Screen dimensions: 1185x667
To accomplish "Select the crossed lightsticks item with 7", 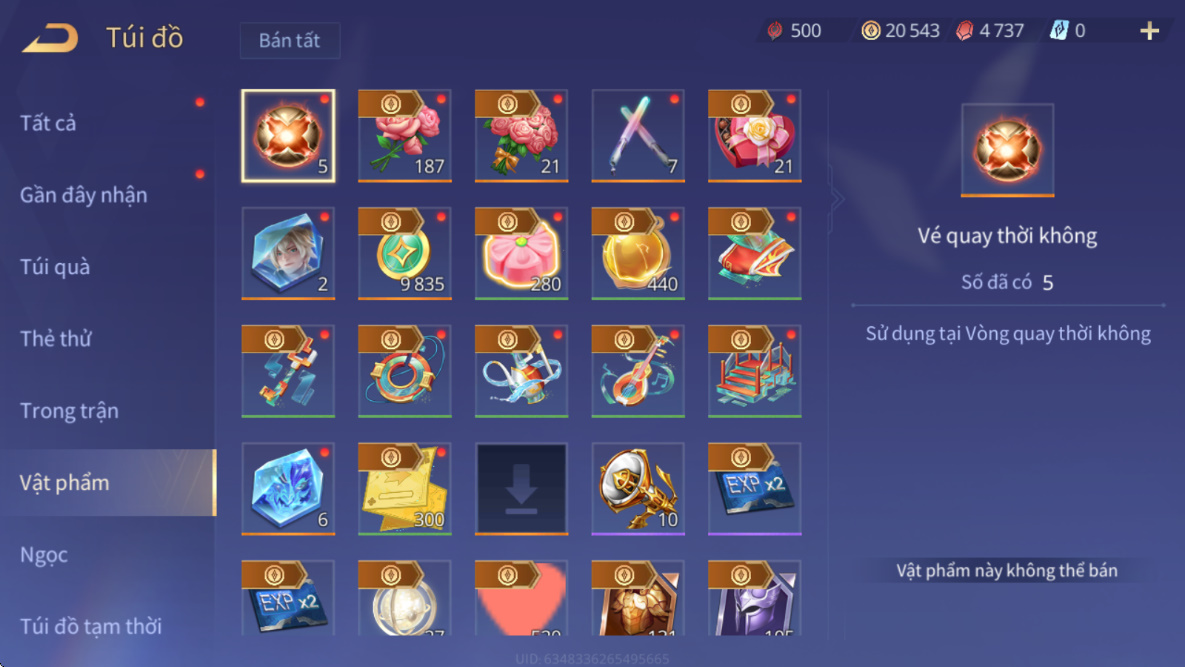I will (x=639, y=136).
